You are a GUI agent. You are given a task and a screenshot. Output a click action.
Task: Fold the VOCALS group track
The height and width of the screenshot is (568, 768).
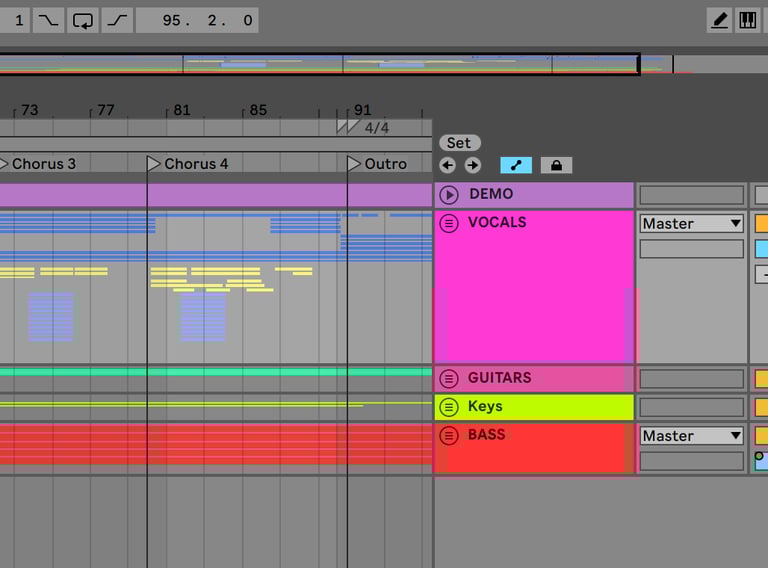coord(449,223)
